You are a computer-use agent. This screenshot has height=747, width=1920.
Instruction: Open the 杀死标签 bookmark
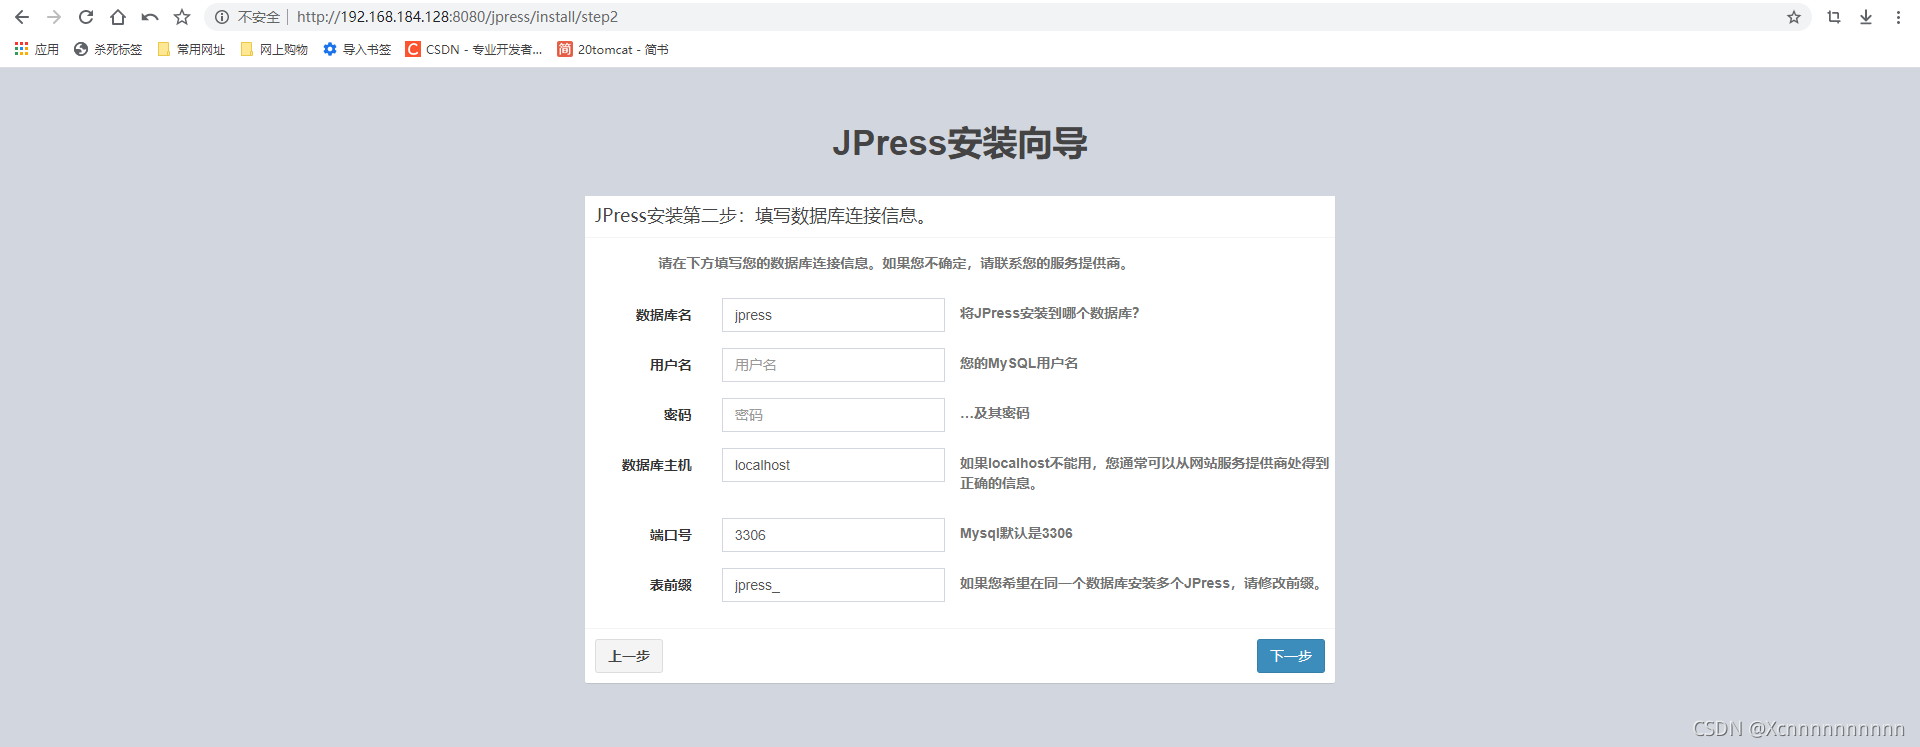pos(108,49)
